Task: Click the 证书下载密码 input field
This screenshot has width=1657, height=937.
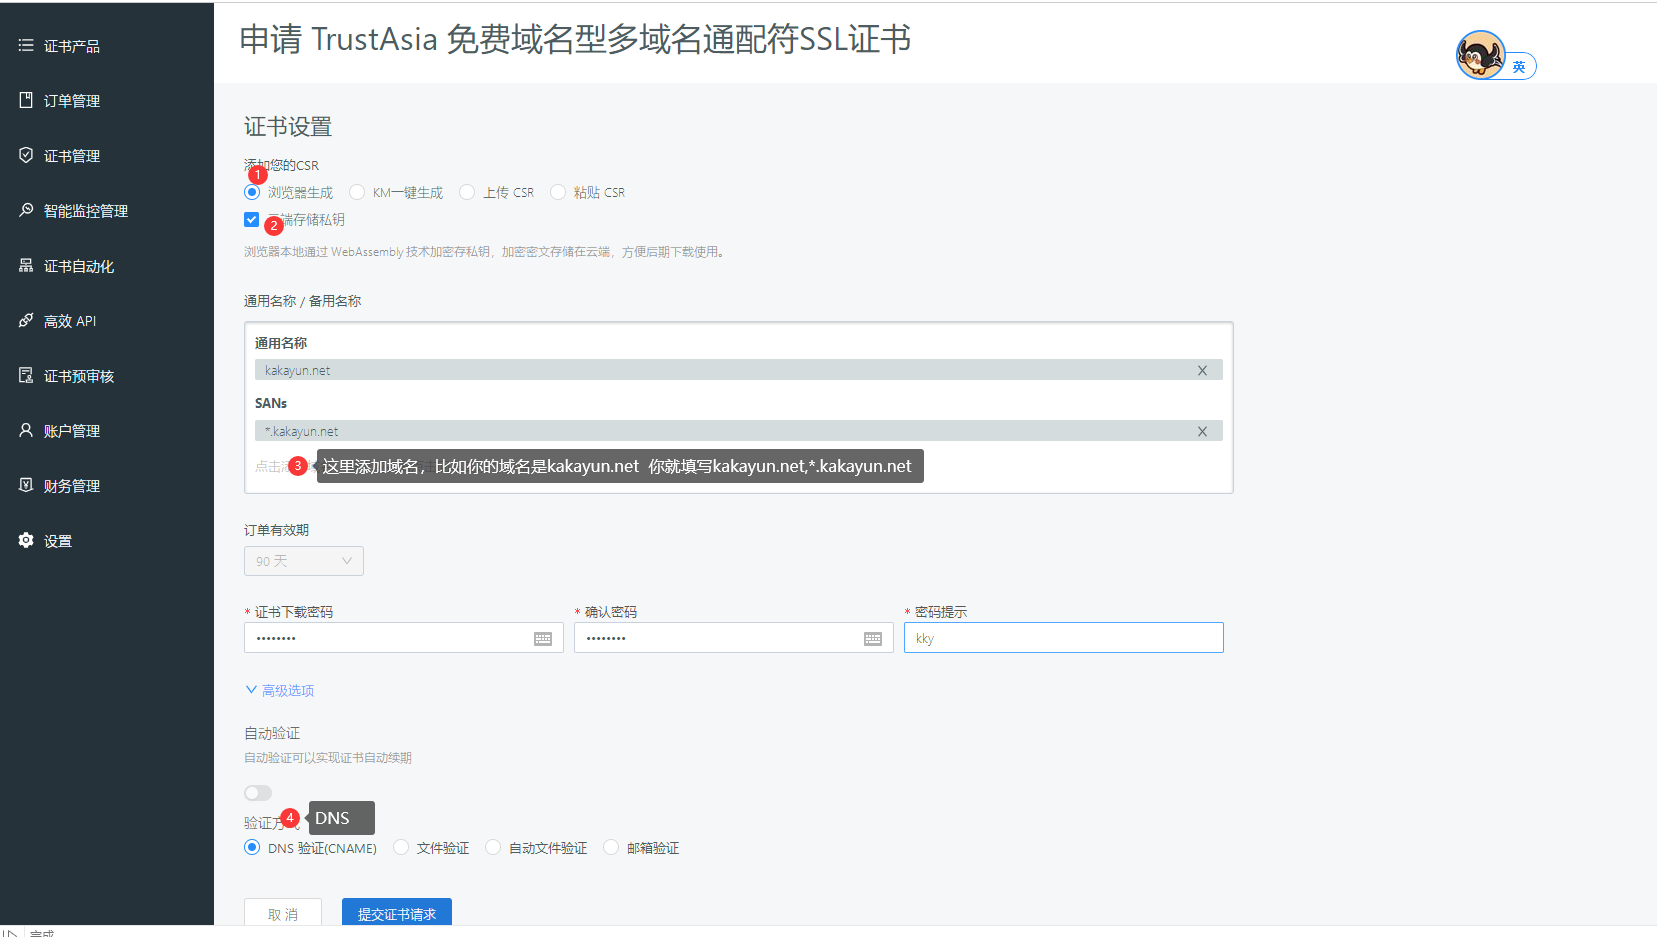Action: 404,638
